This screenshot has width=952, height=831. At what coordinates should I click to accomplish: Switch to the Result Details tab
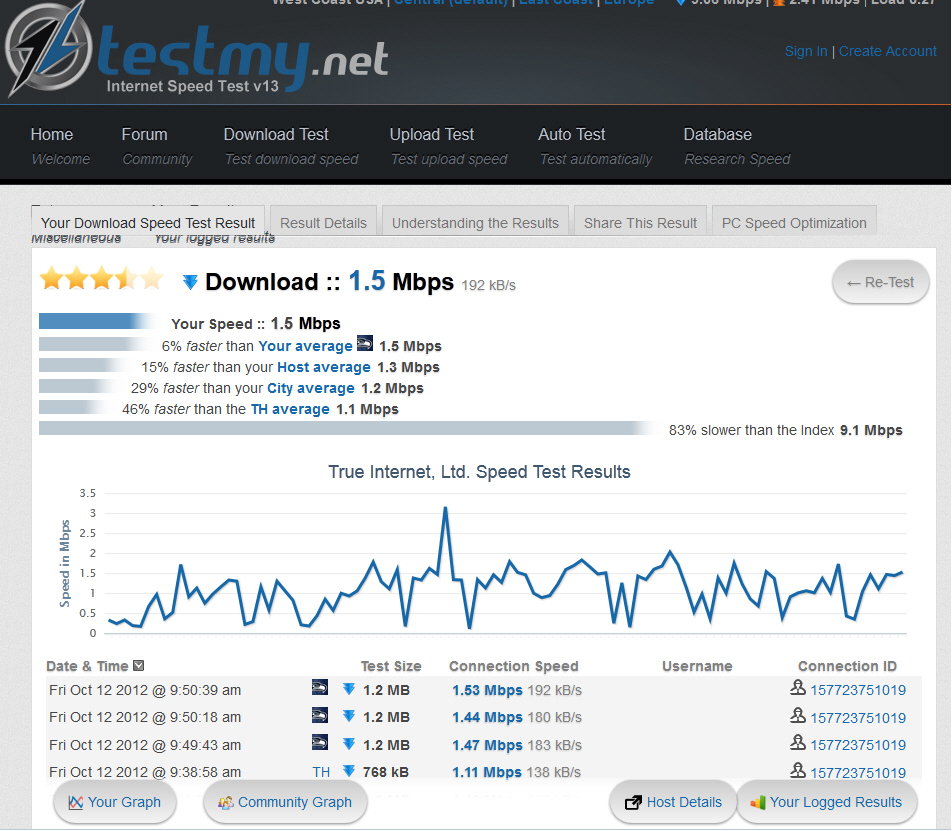324,222
